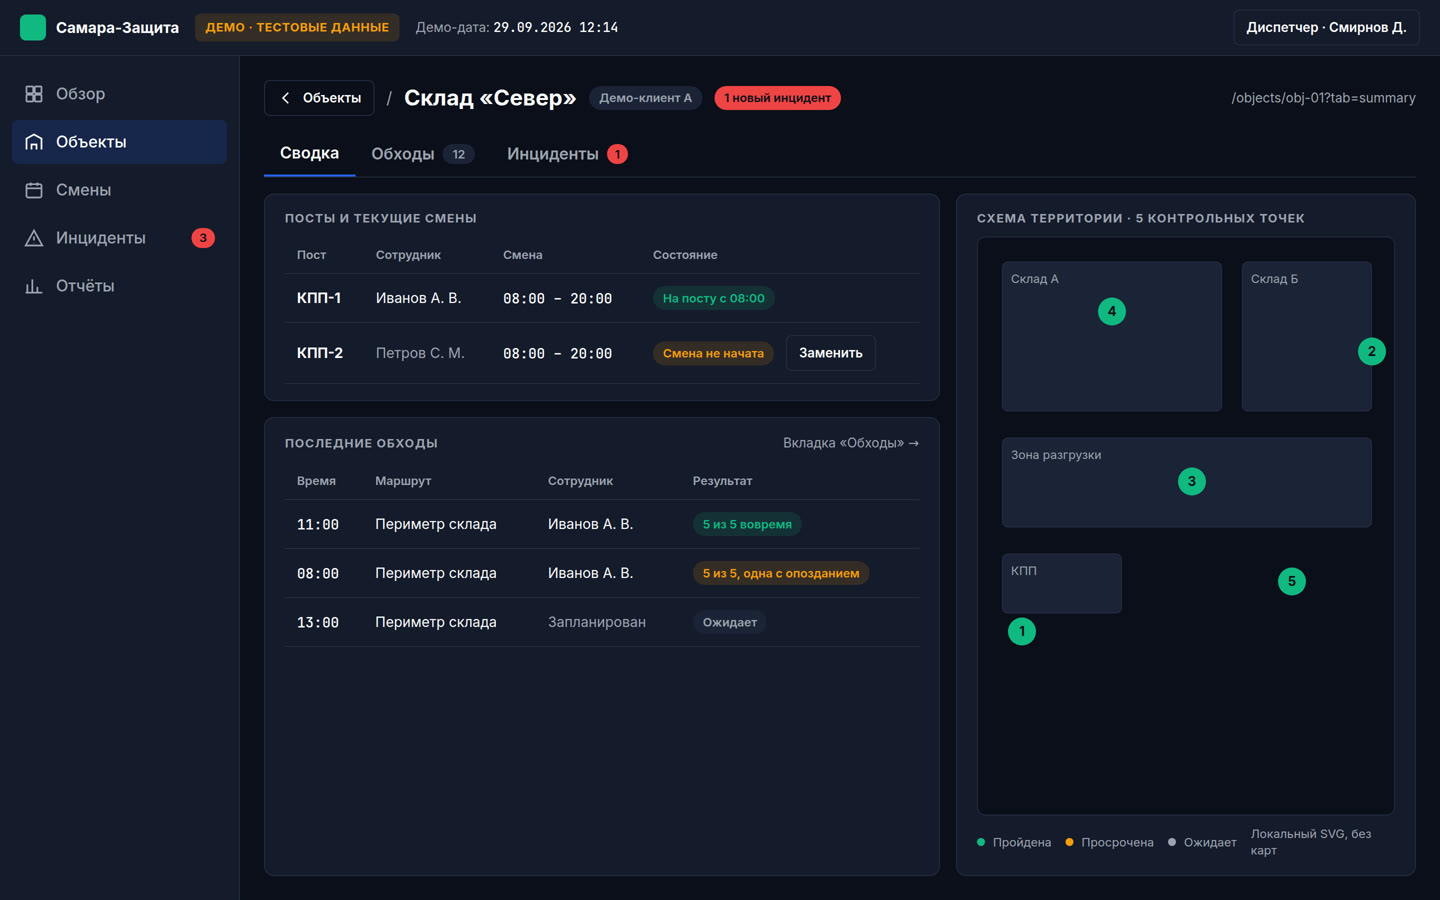Click the Инциденты warning triangle icon
The width and height of the screenshot is (1440, 900).
pos(34,238)
